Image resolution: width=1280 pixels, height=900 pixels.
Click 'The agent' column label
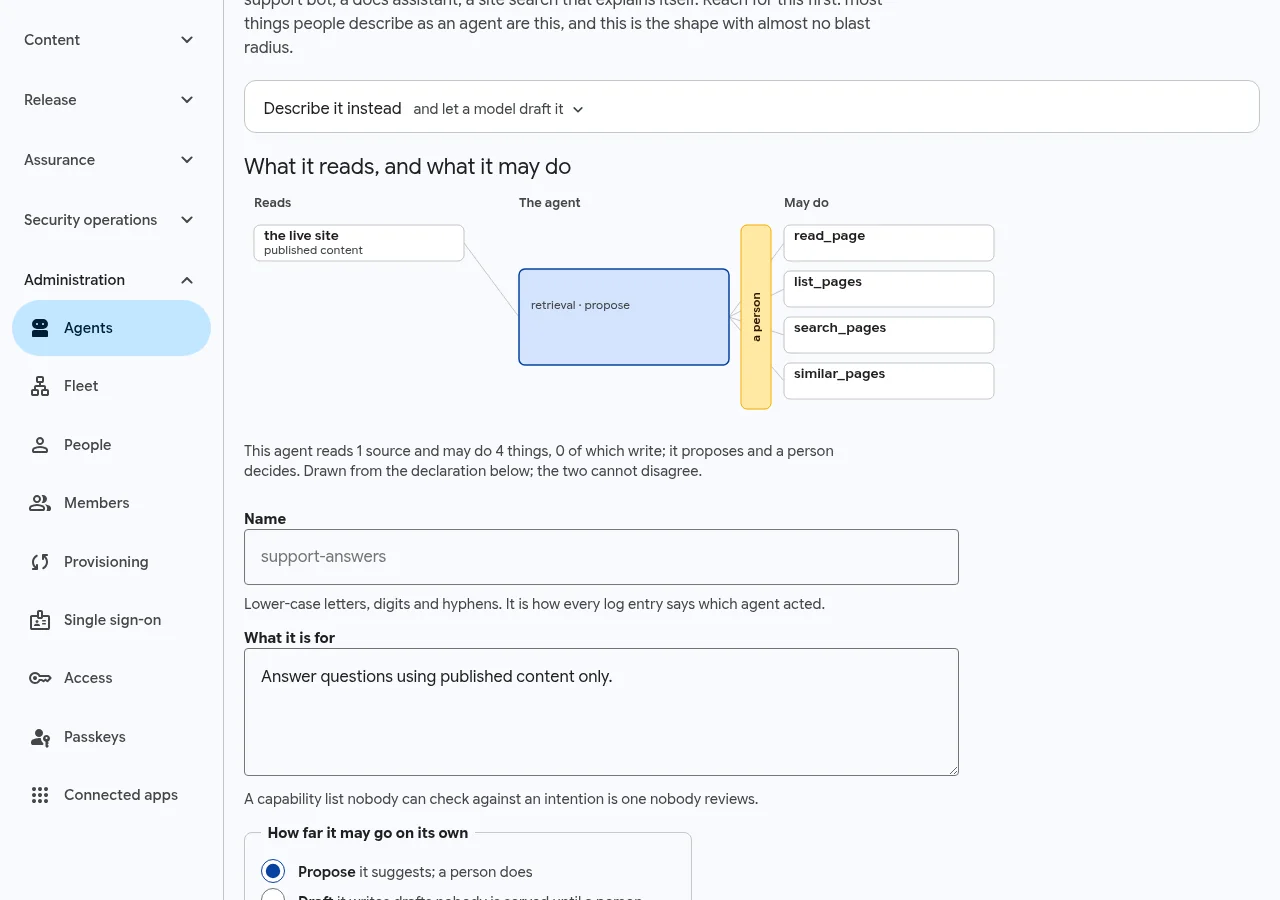pos(550,203)
